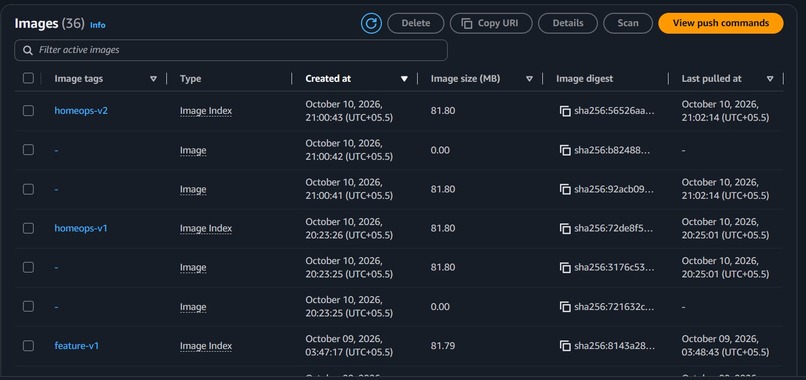Copy digest sha256:56526aa of homeops-v2
This screenshot has width=806, height=380.
pyautogui.click(x=565, y=111)
